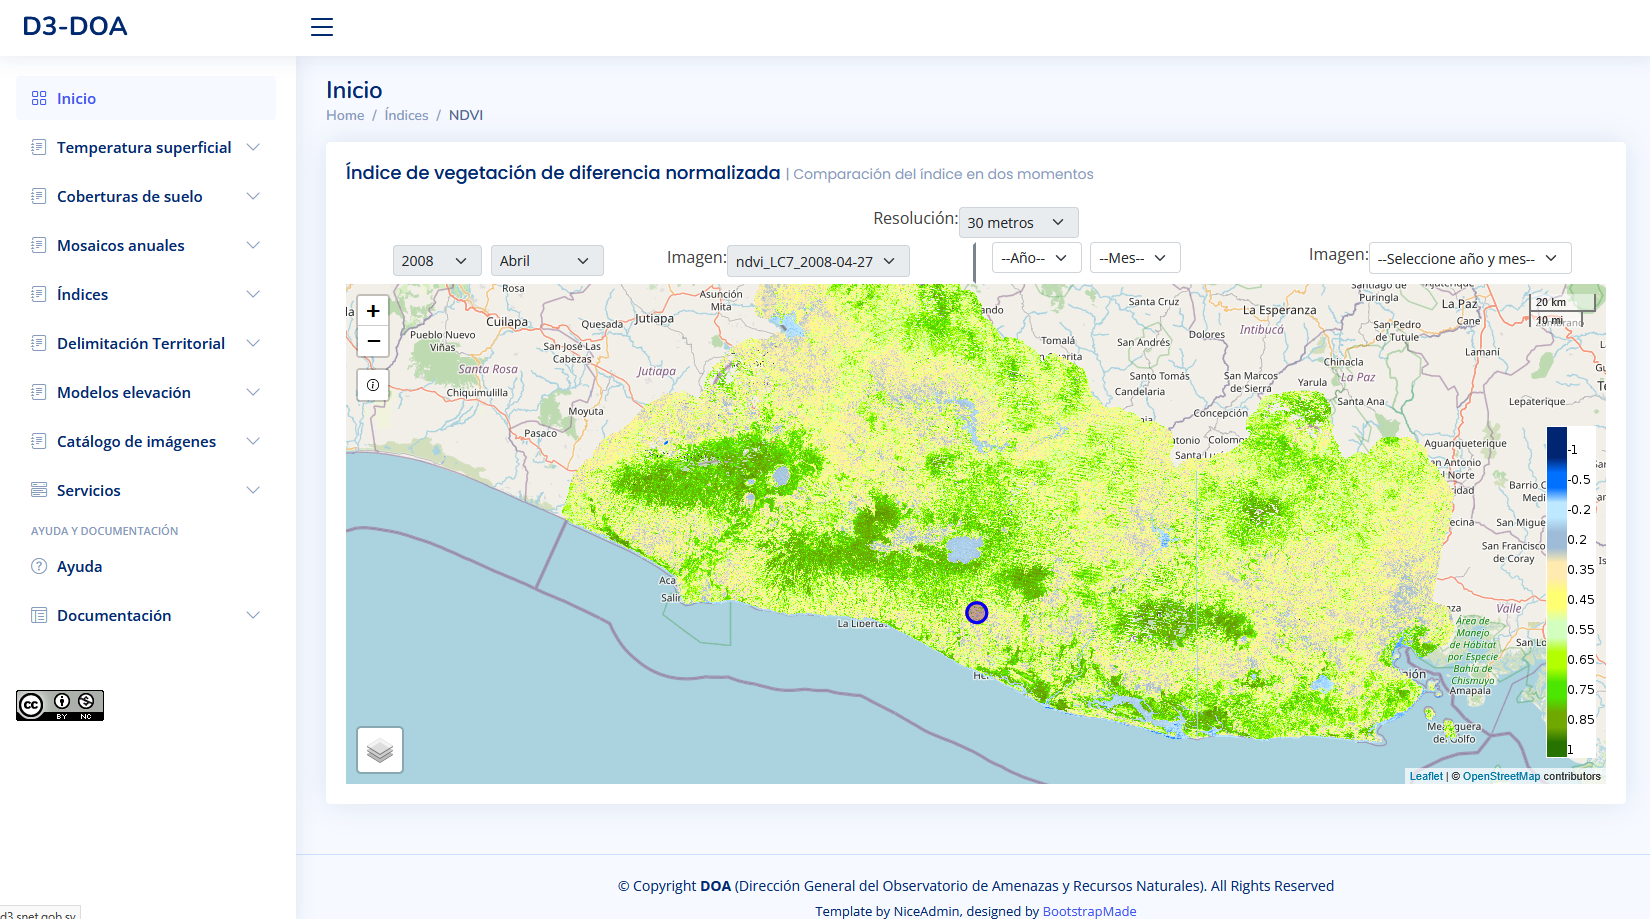
Task: Open the Inicio sidebar item
Action: coord(146,98)
